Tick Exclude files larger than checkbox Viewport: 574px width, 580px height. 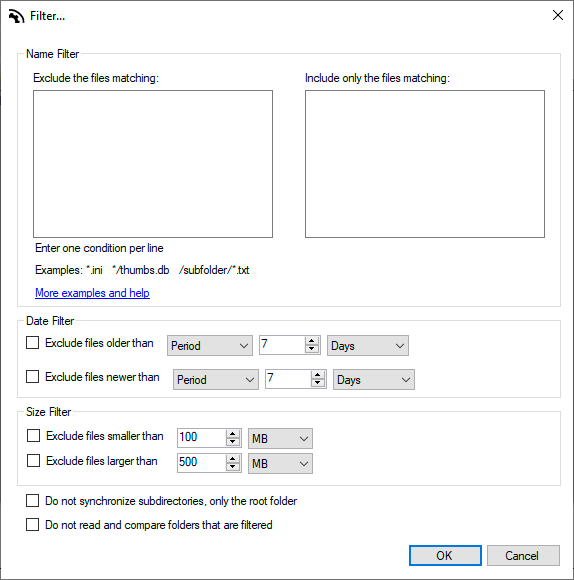pos(33,461)
